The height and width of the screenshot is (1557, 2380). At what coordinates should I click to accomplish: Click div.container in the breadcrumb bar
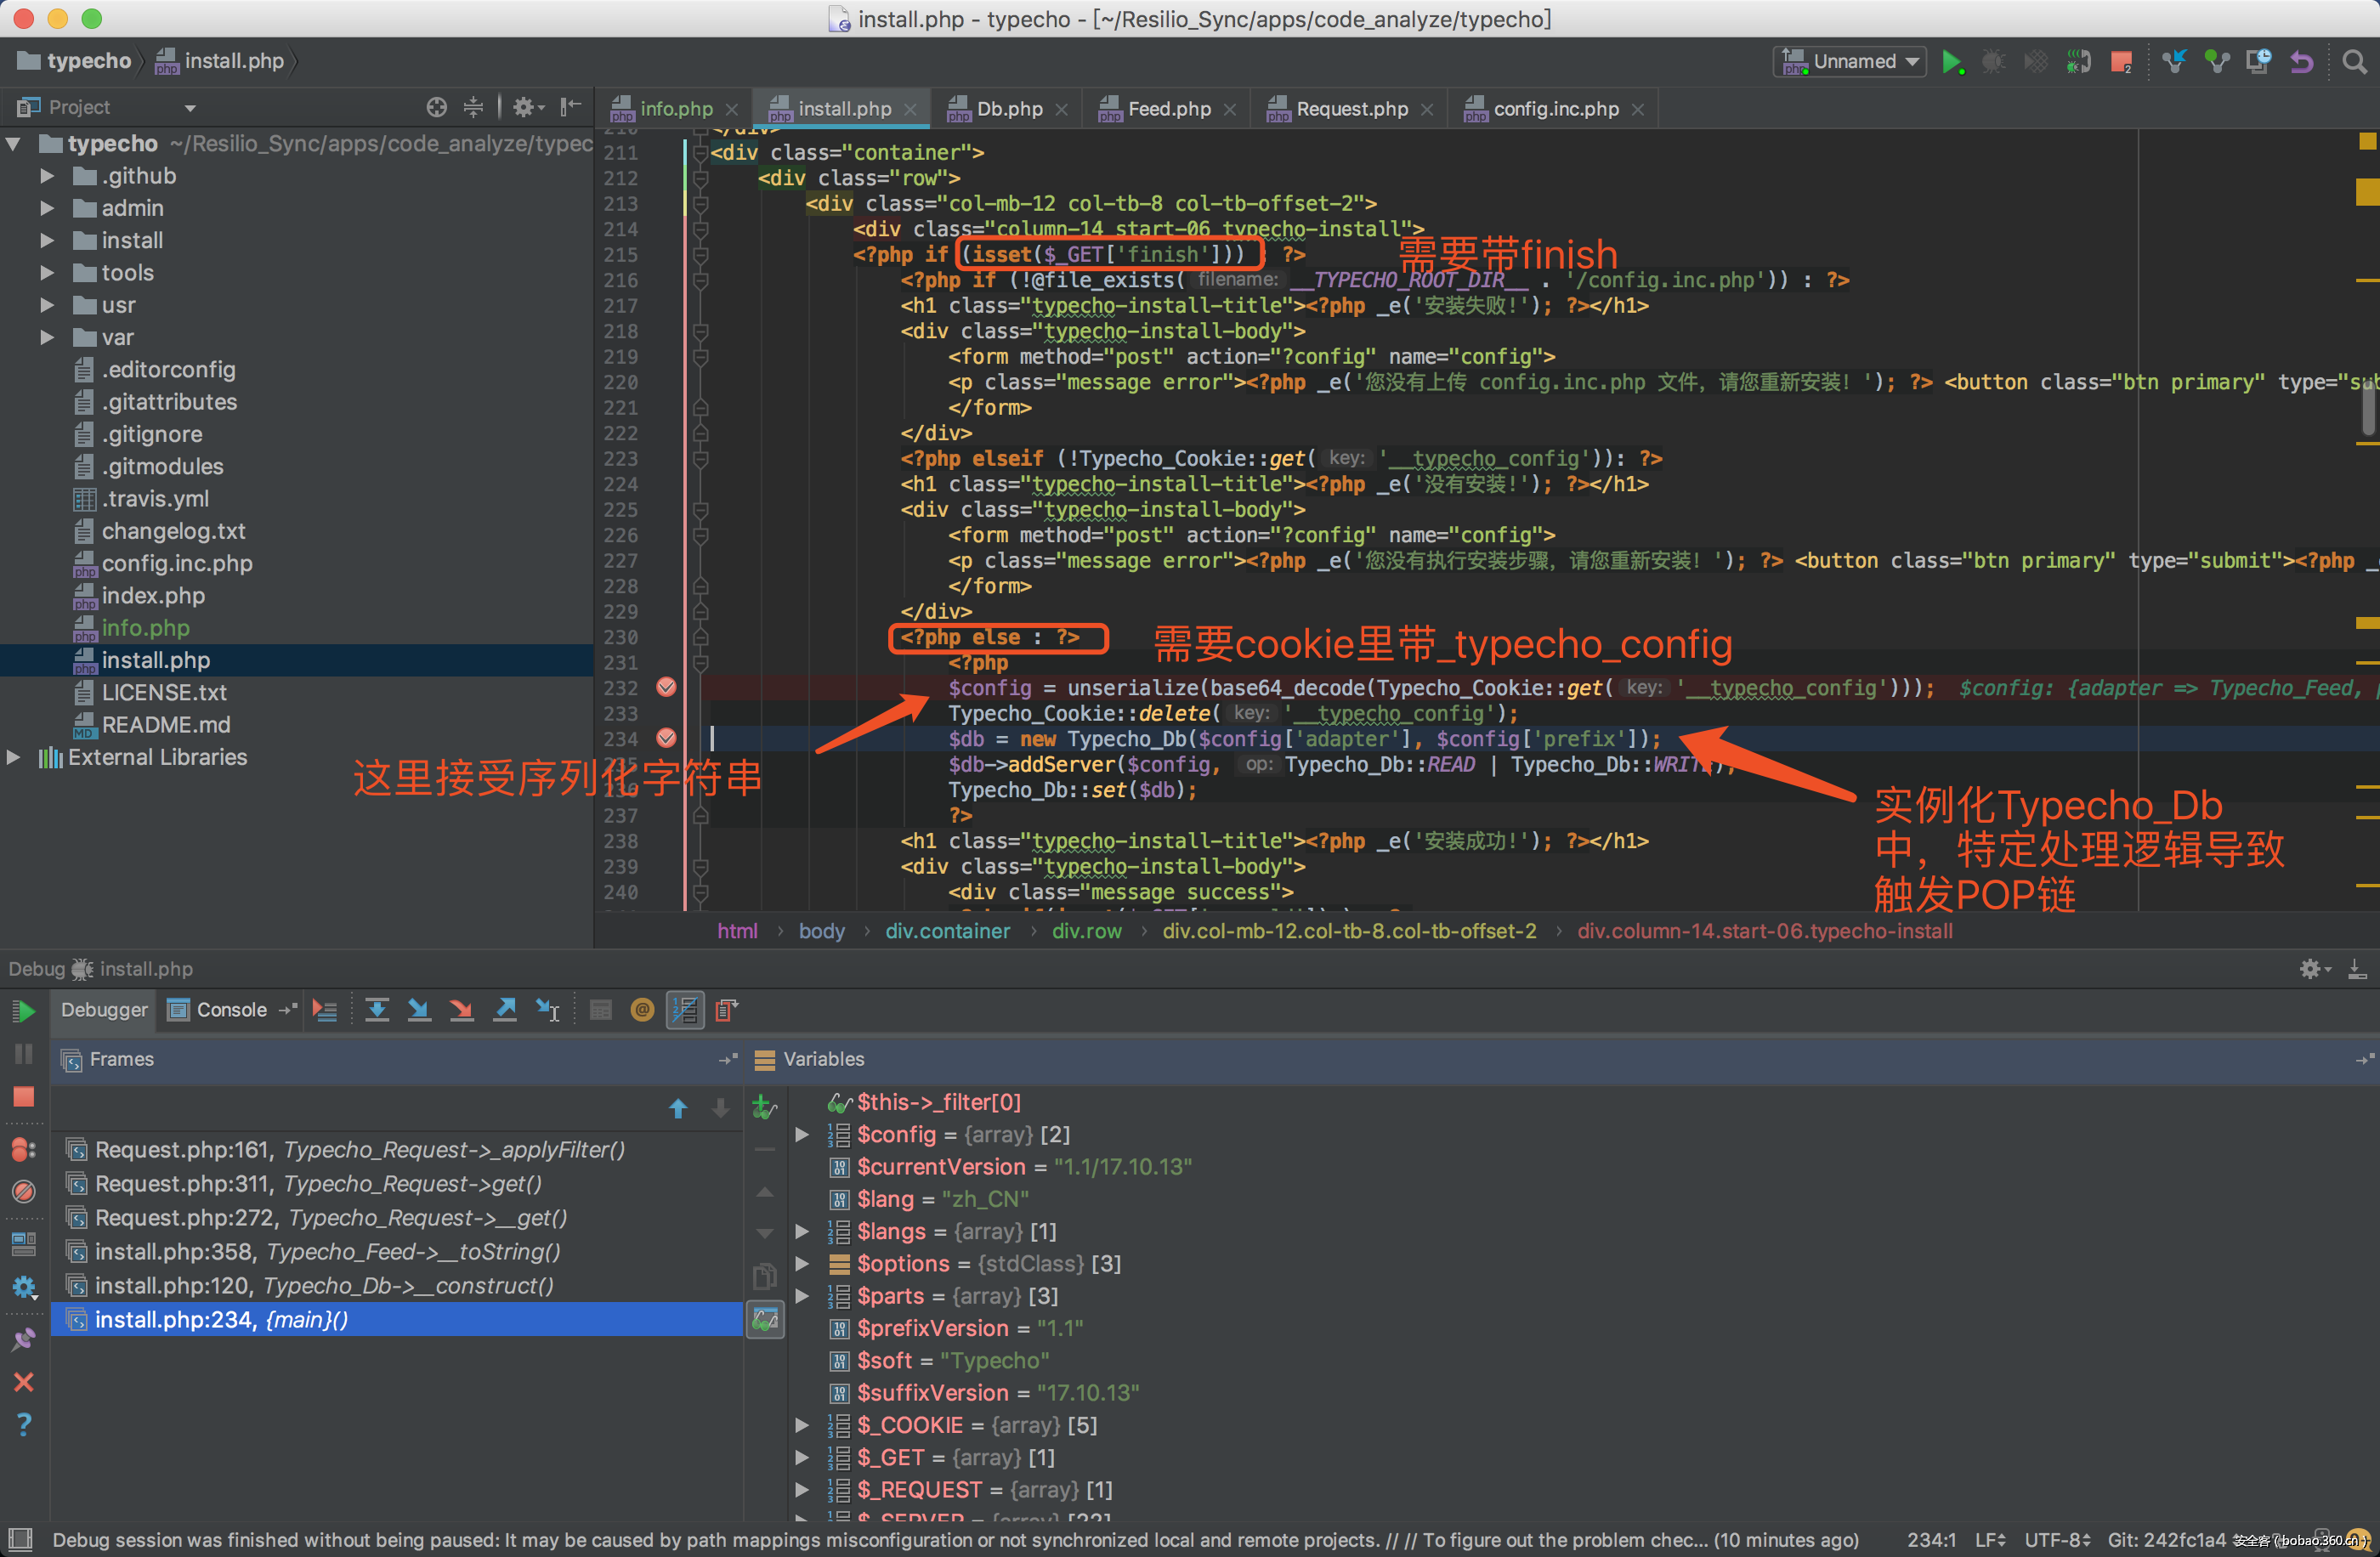coord(946,931)
